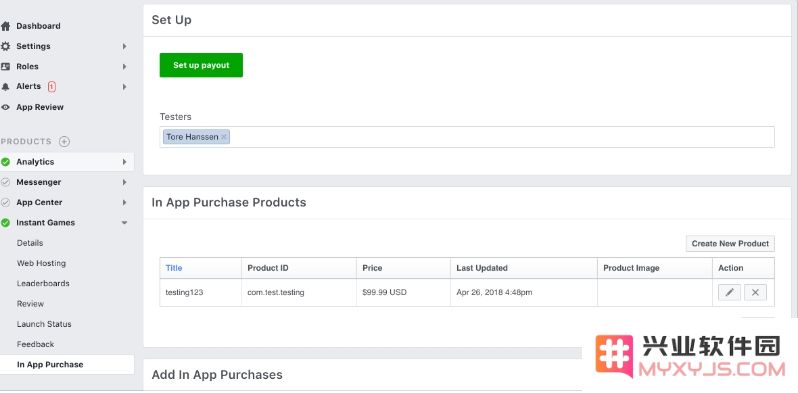Image resolution: width=798 pixels, height=393 pixels.
Task: Click the grey check beside App Center
Action: tap(5, 203)
